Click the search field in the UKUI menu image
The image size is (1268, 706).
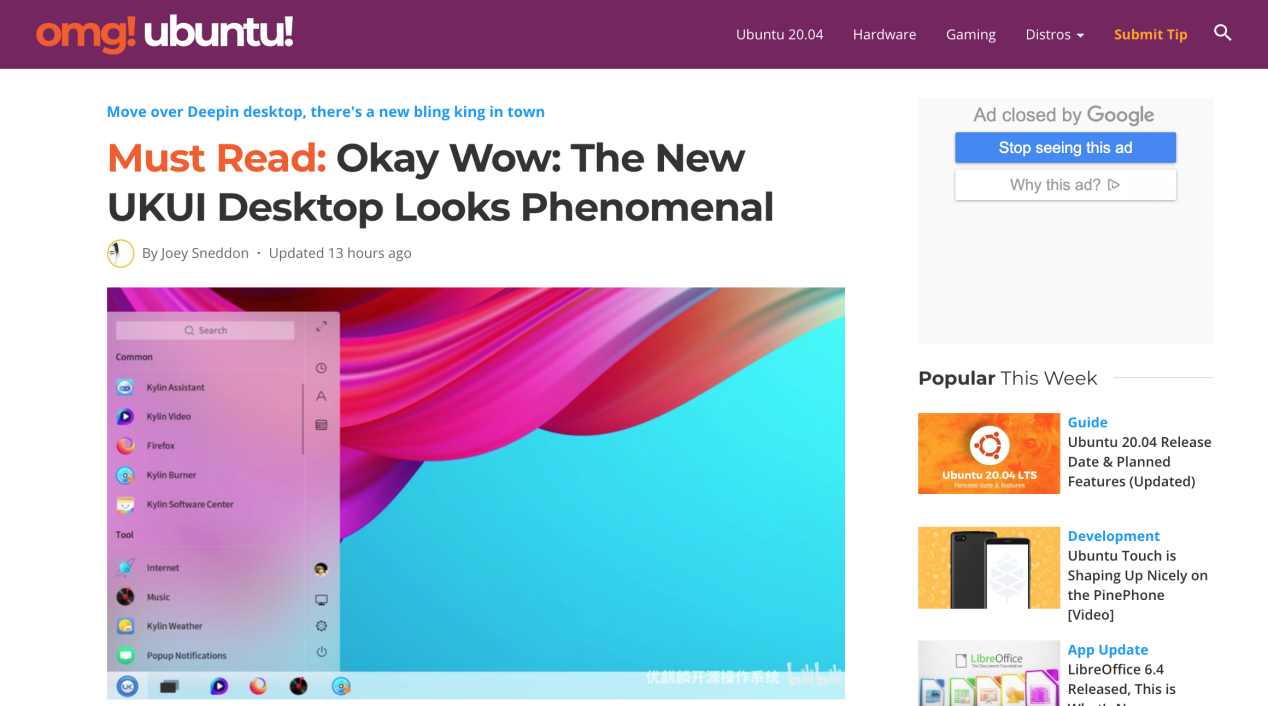pyautogui.click(x=205, y=330)
